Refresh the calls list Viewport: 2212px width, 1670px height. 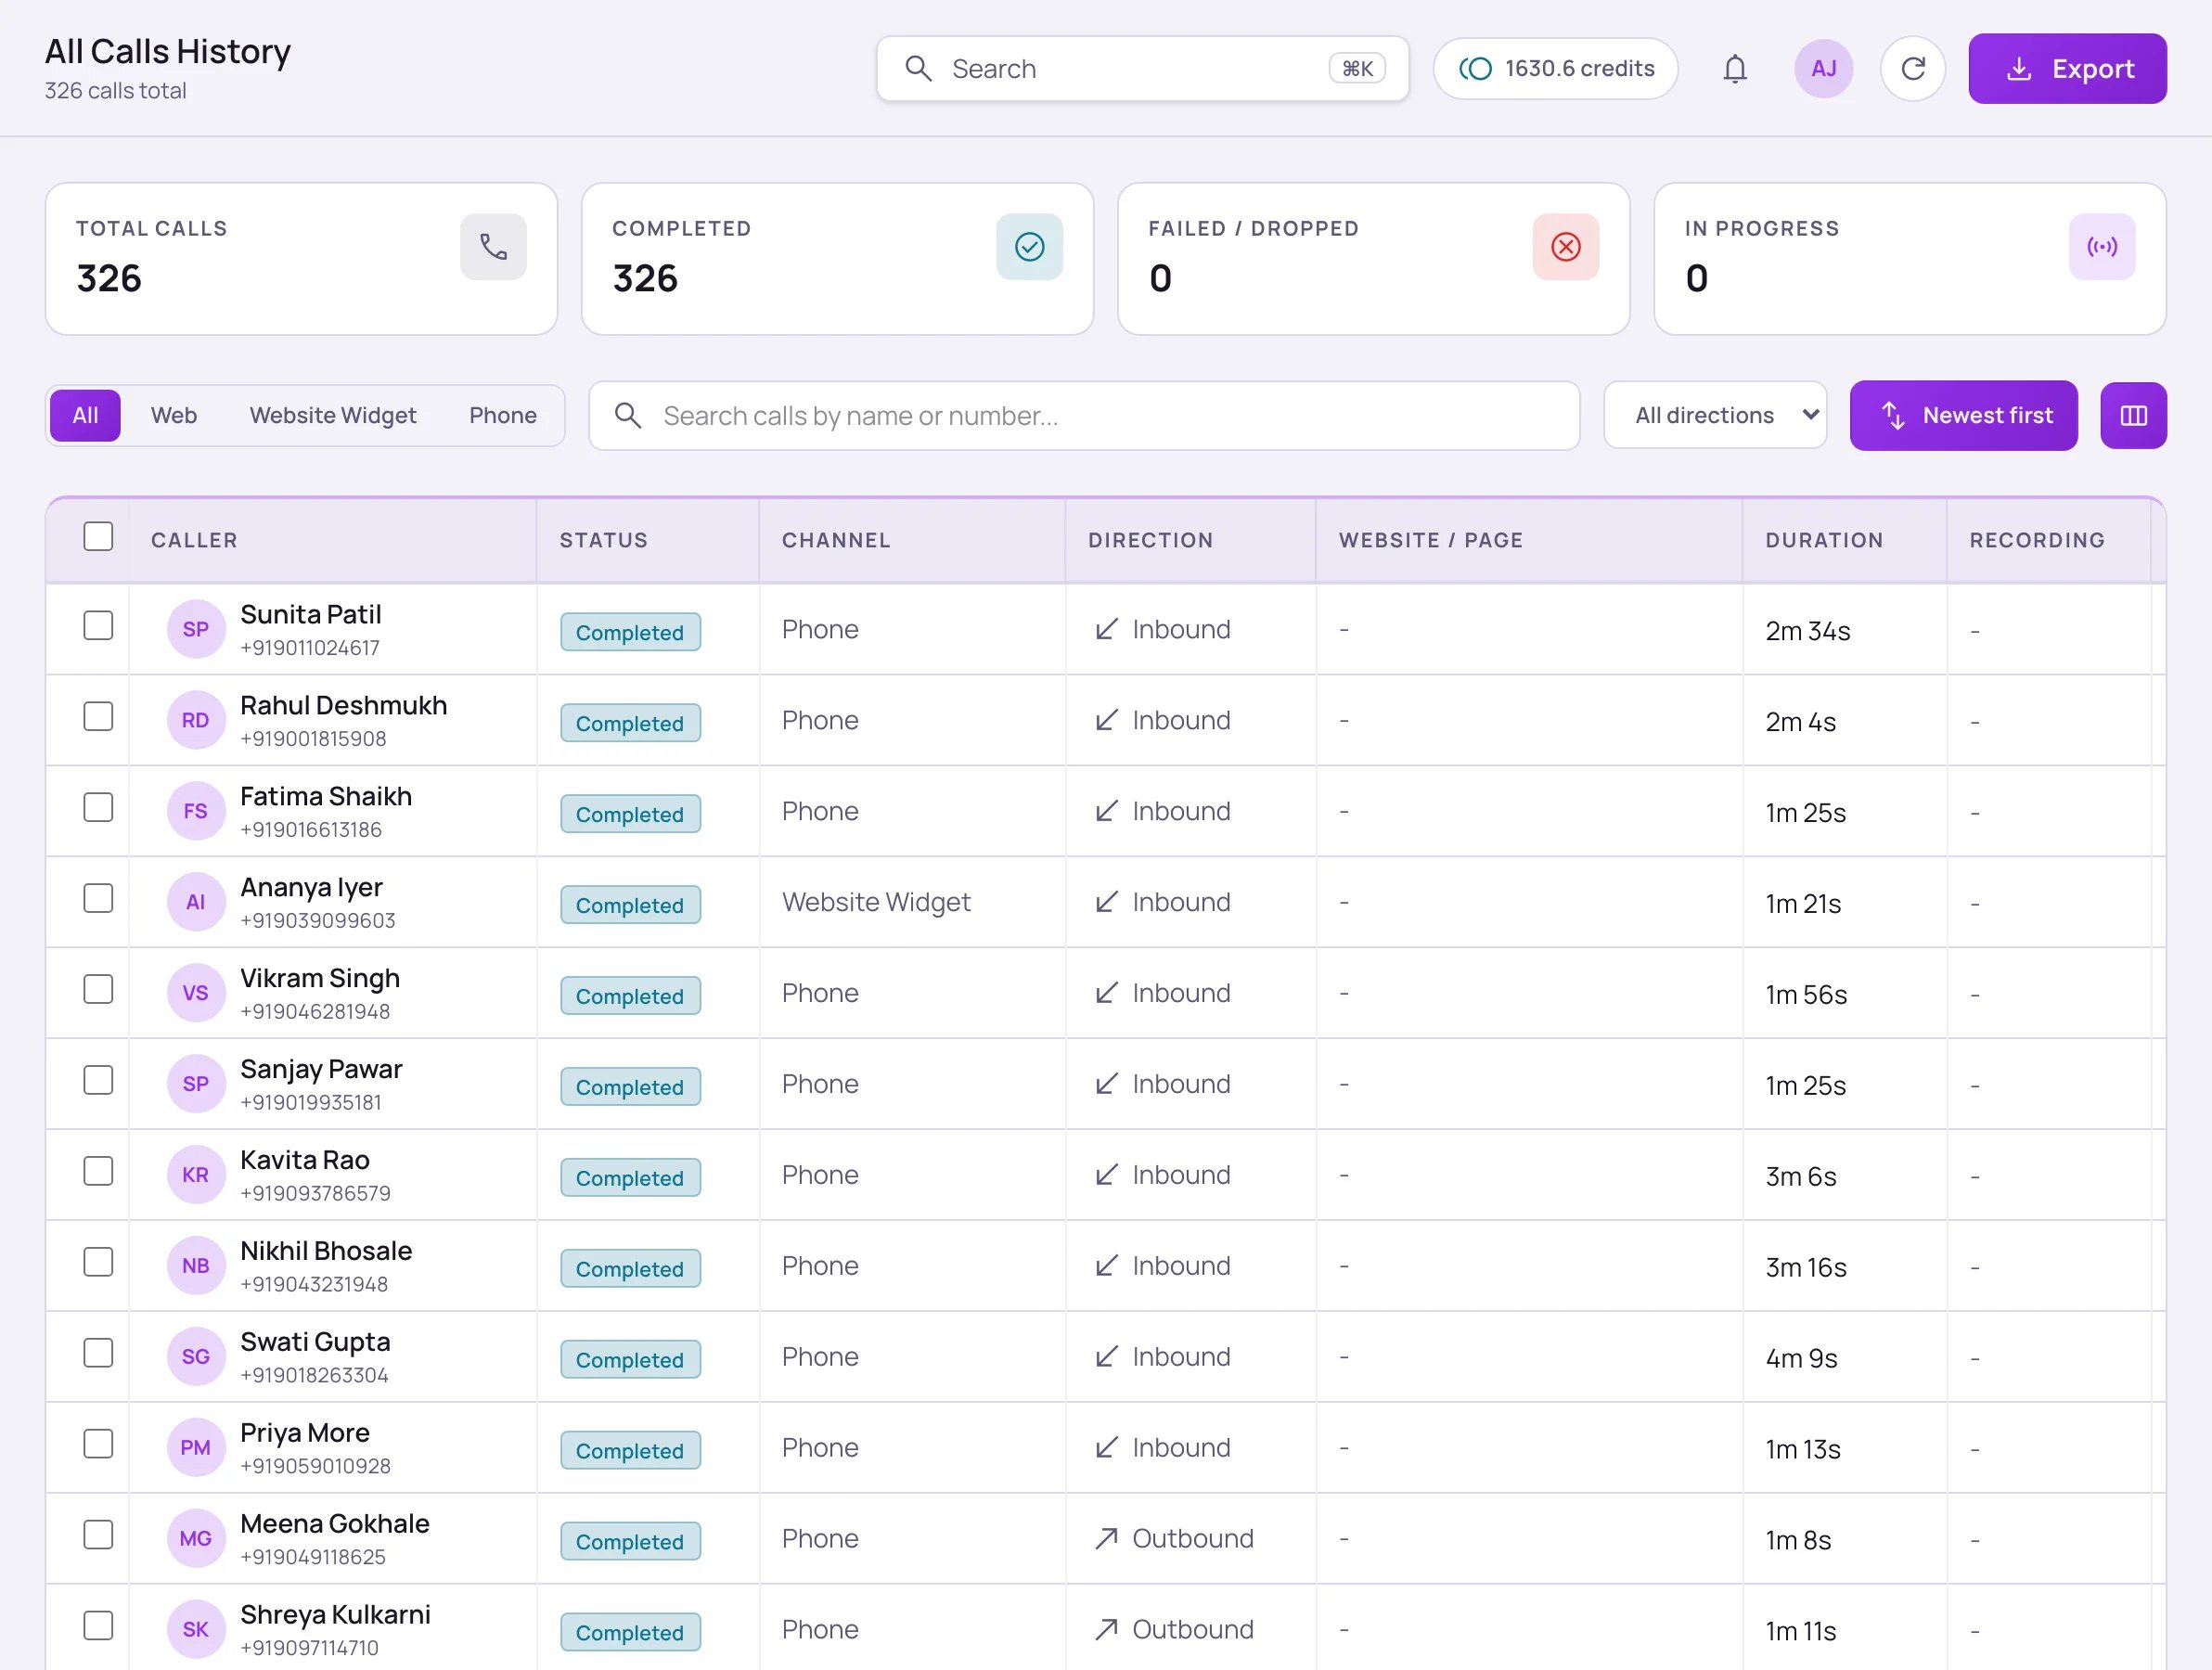coord(1912,69)
